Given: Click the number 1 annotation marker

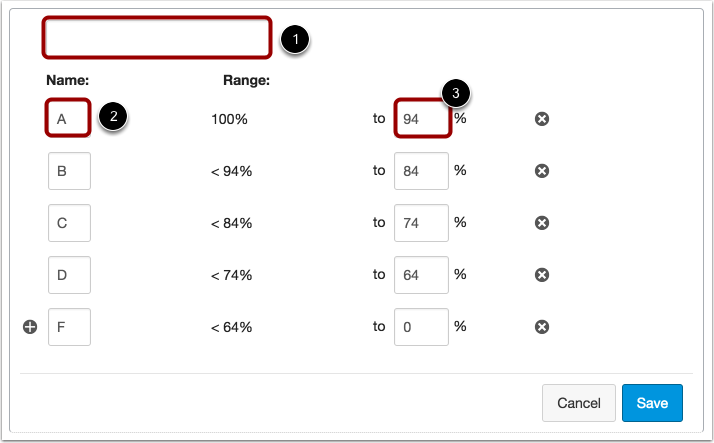Looking at the screenshot, I should click(x=294, y=39).
